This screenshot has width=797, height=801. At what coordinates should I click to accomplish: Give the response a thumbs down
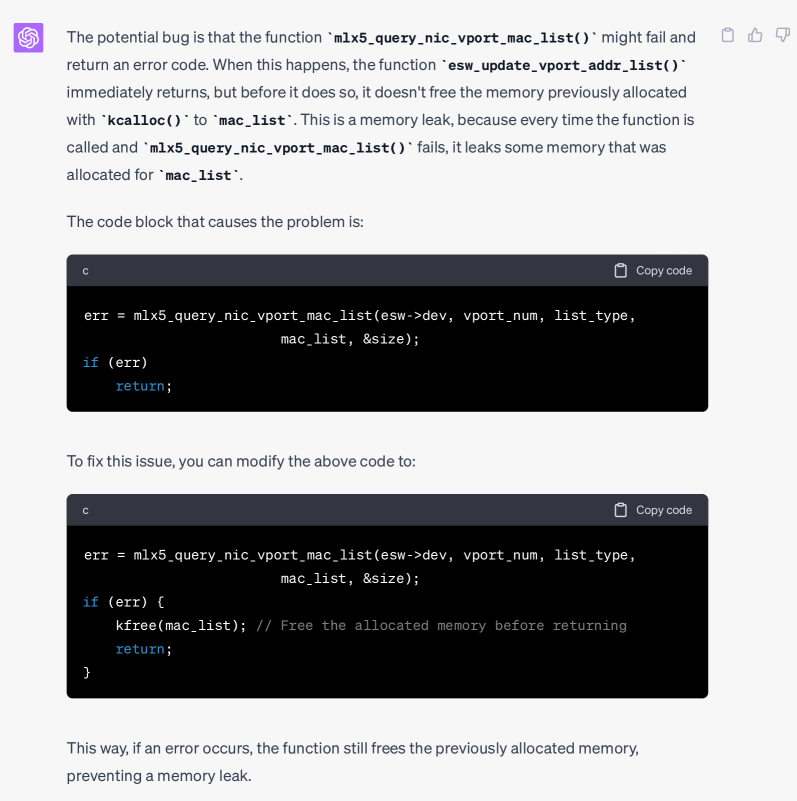coord(783,35)
